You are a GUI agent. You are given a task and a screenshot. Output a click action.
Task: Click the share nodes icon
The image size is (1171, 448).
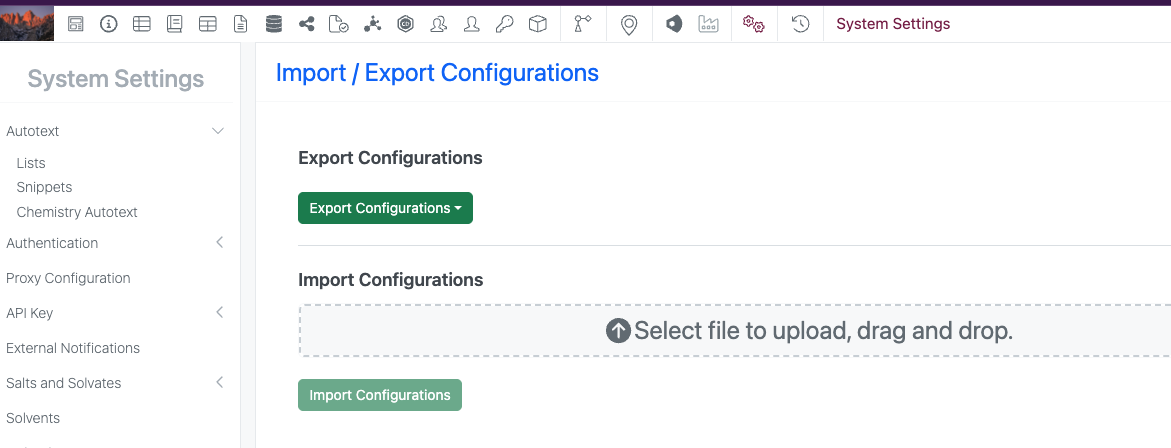point(306,24)
